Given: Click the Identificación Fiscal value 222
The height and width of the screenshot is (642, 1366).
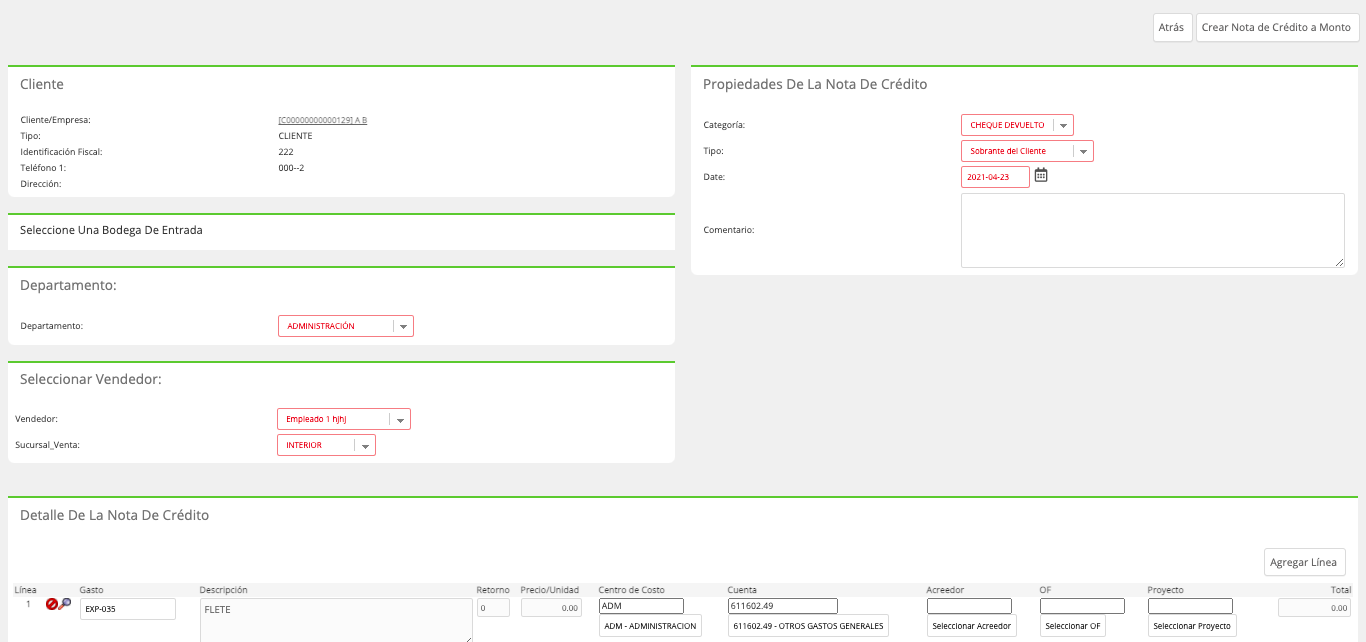Looking at the screenshot, I should click(286, 152).
